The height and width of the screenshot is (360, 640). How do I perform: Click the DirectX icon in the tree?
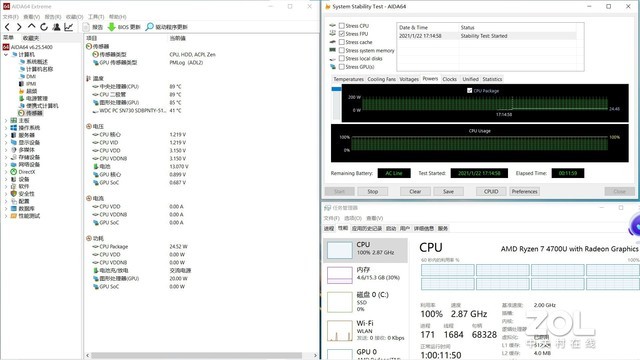click(13, 172)
